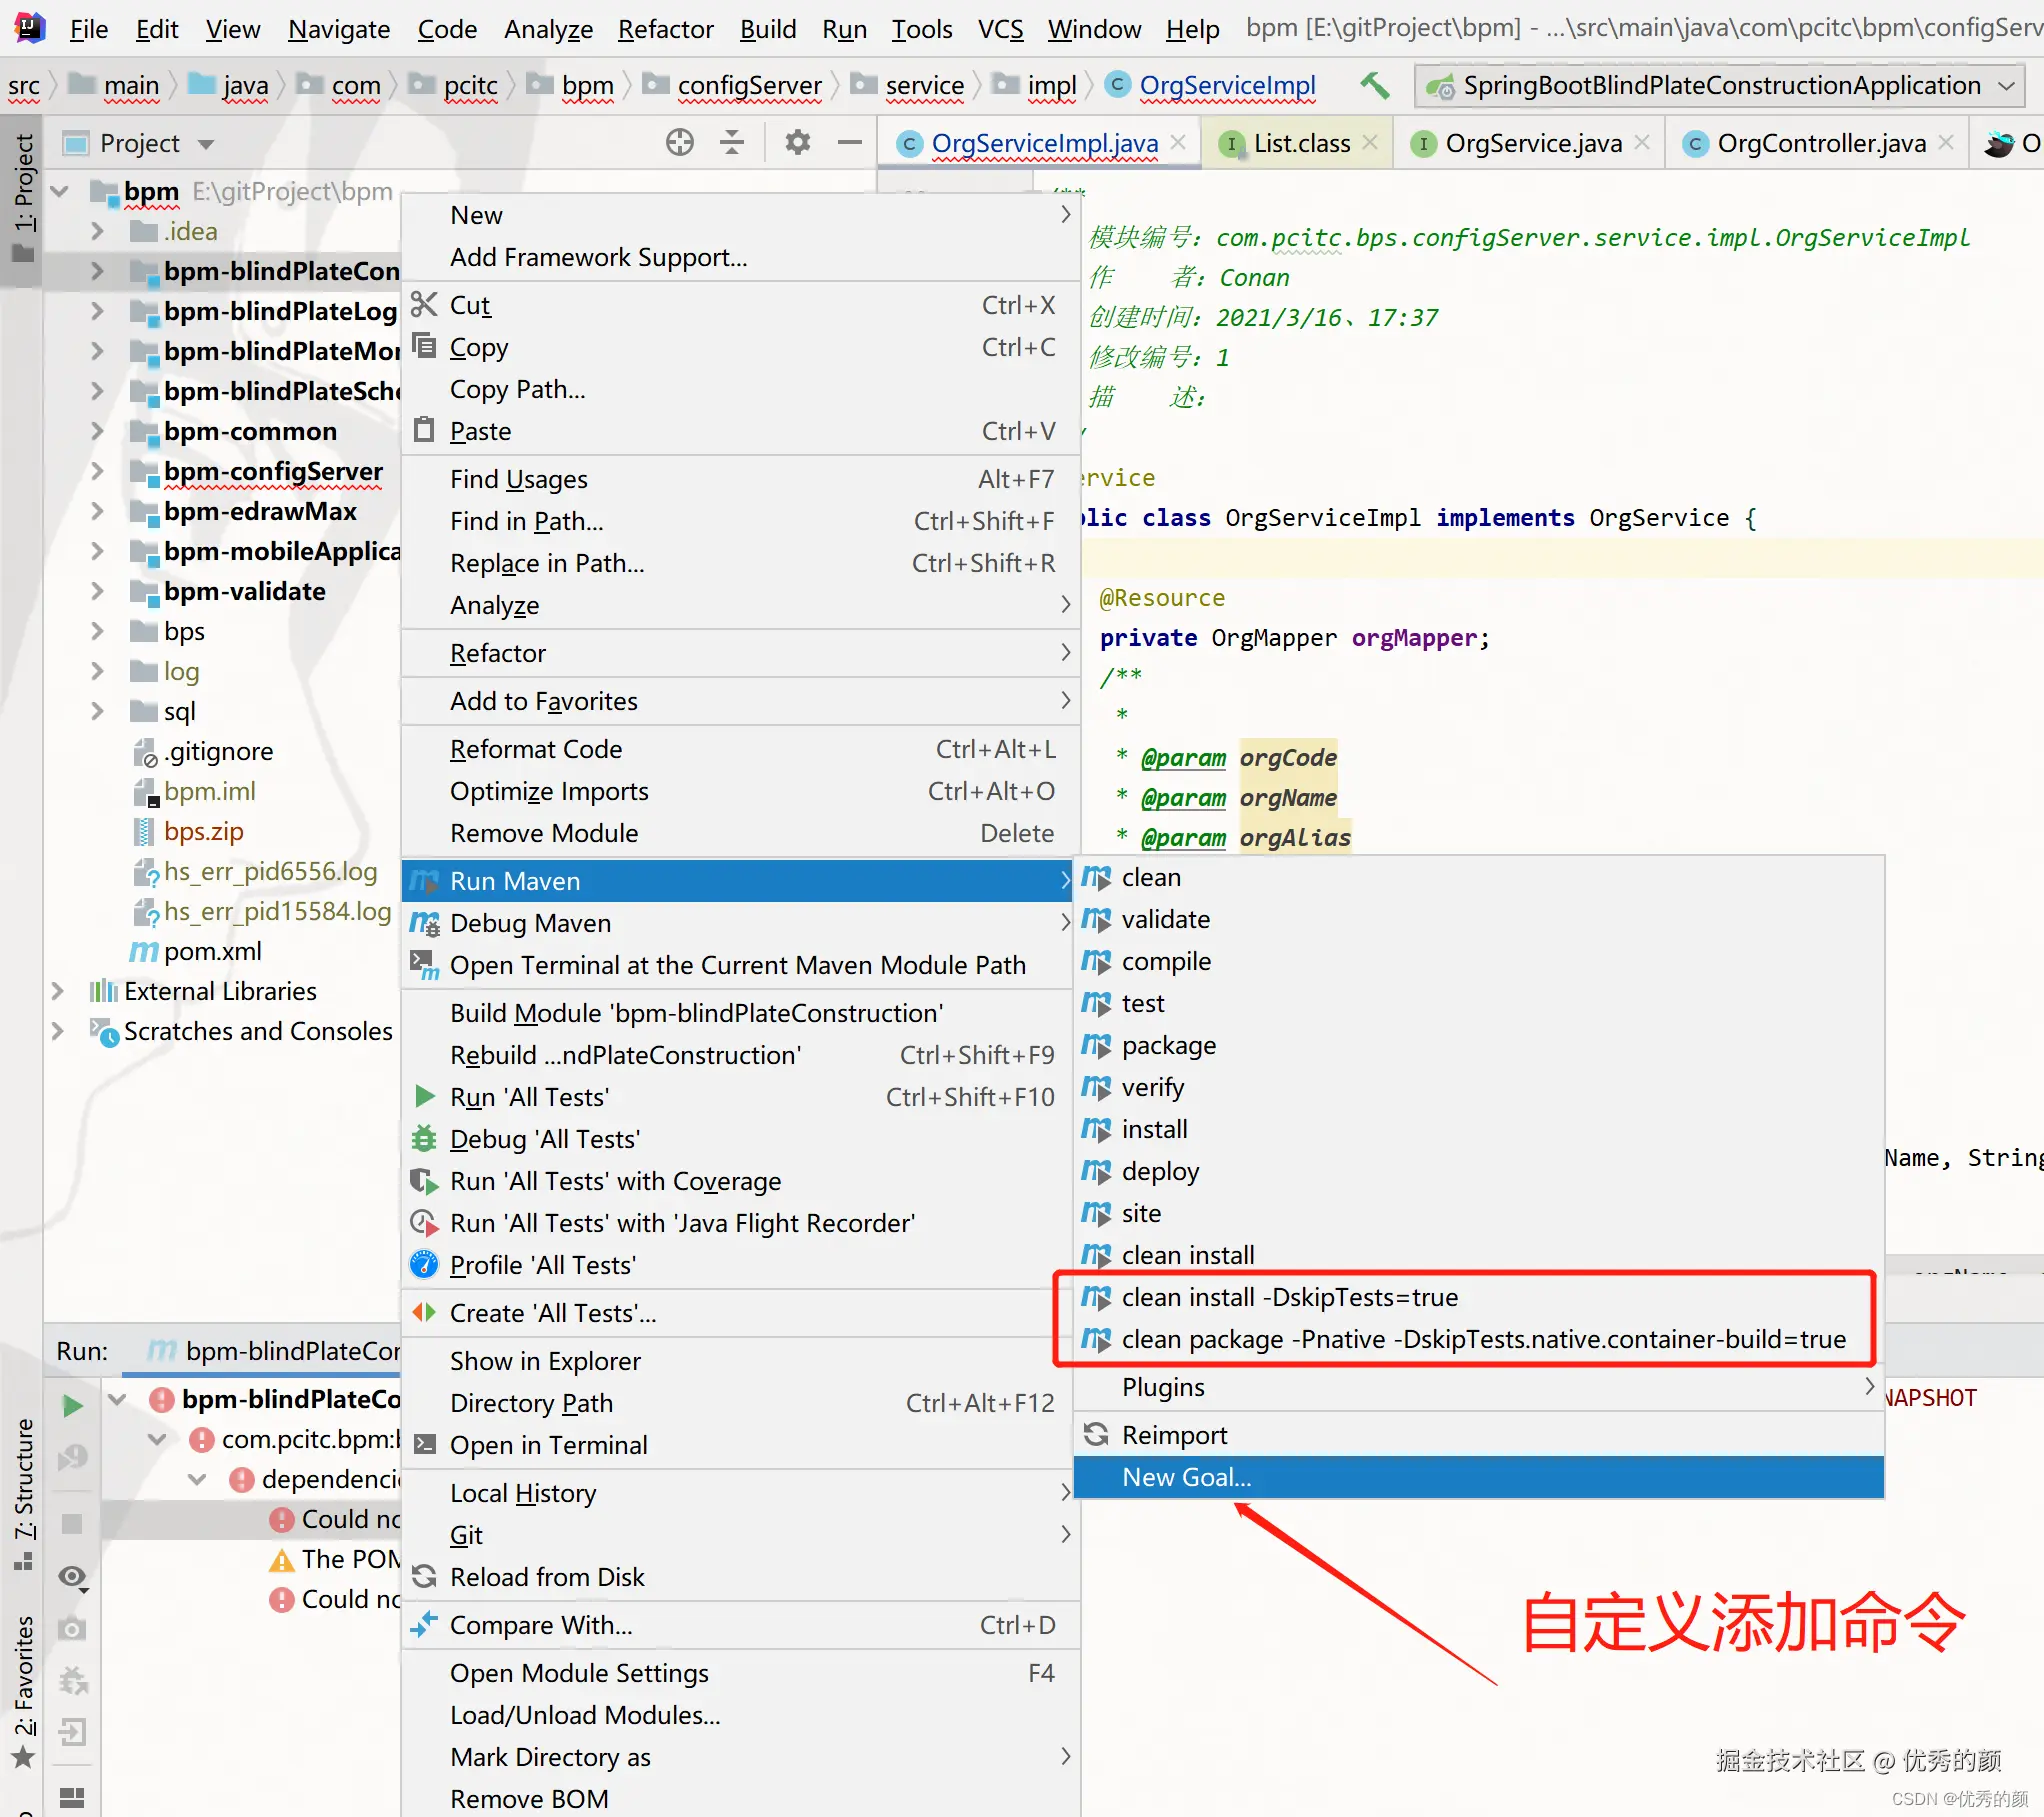The height and width of the screenshot is (1817, 2044).
Task: Select the New Goal... menu entry
Action: click(x=1186, y=1477)
